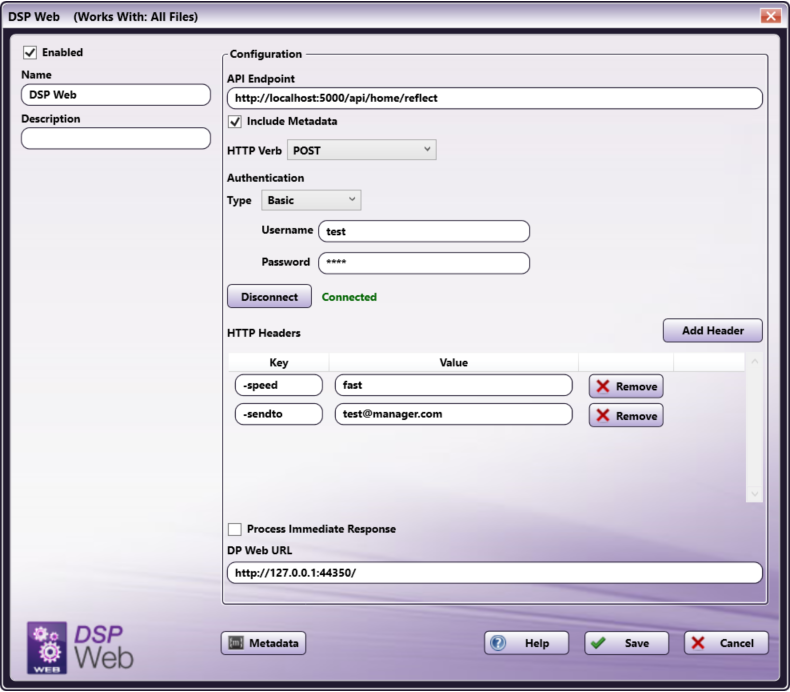790x692 pixels.
Task: Click the blue question mark Help icon
Action: pos(498,643)
